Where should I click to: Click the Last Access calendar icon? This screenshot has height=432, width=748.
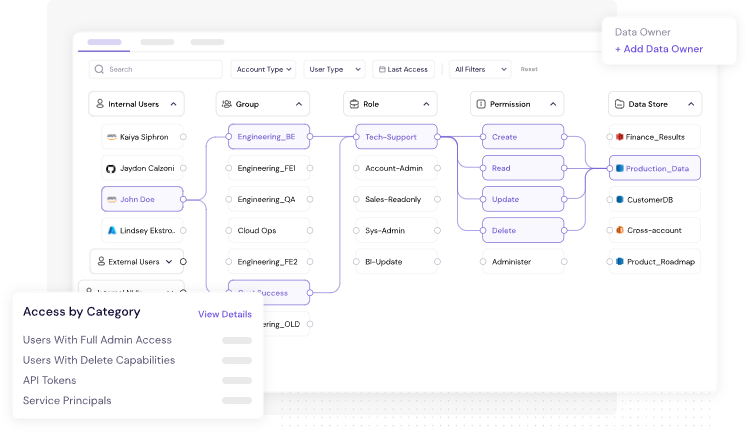click(x=382, y=69)
